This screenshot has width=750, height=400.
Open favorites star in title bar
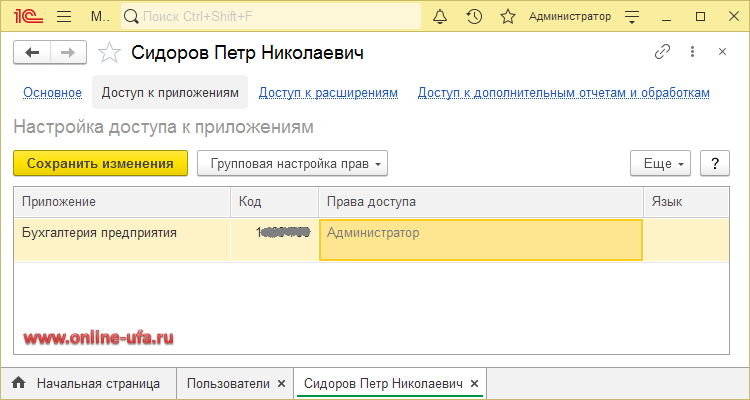[x=507, y=16]
